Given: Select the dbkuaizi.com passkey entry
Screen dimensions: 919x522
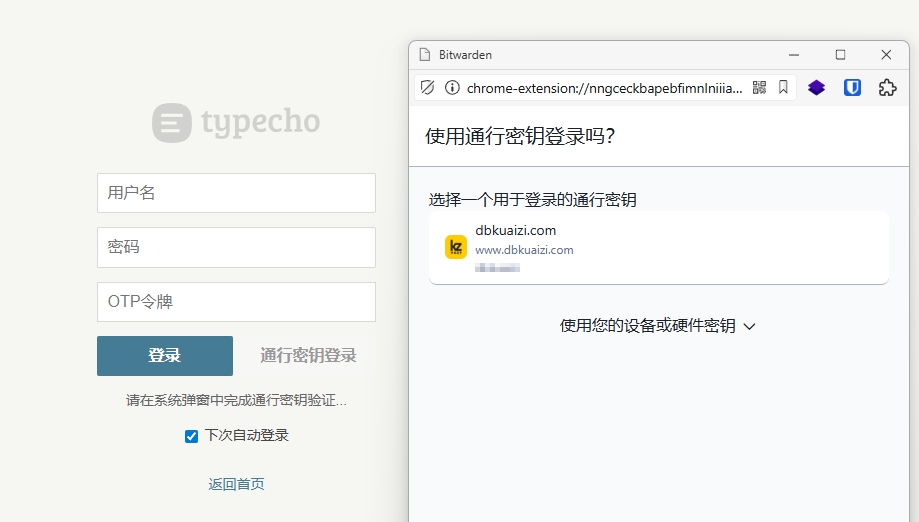Looking at the screenshot, I should tap(658, 247).
